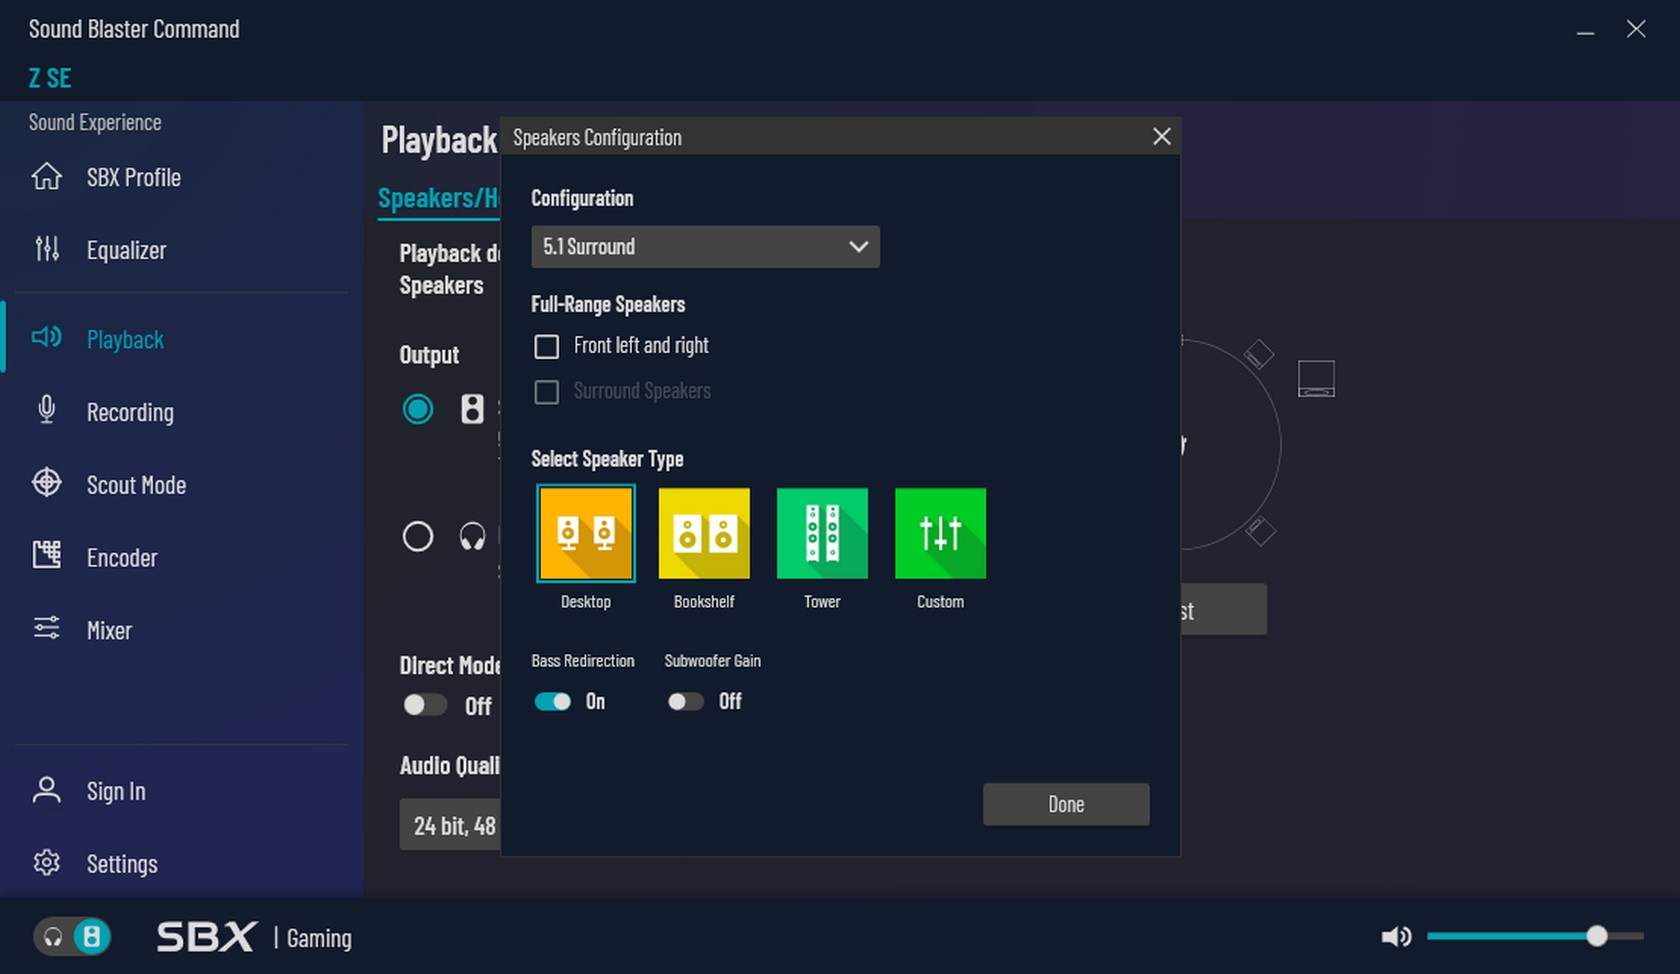
Task: Click the master volume slider handle
Action: tap(1597, 936)
